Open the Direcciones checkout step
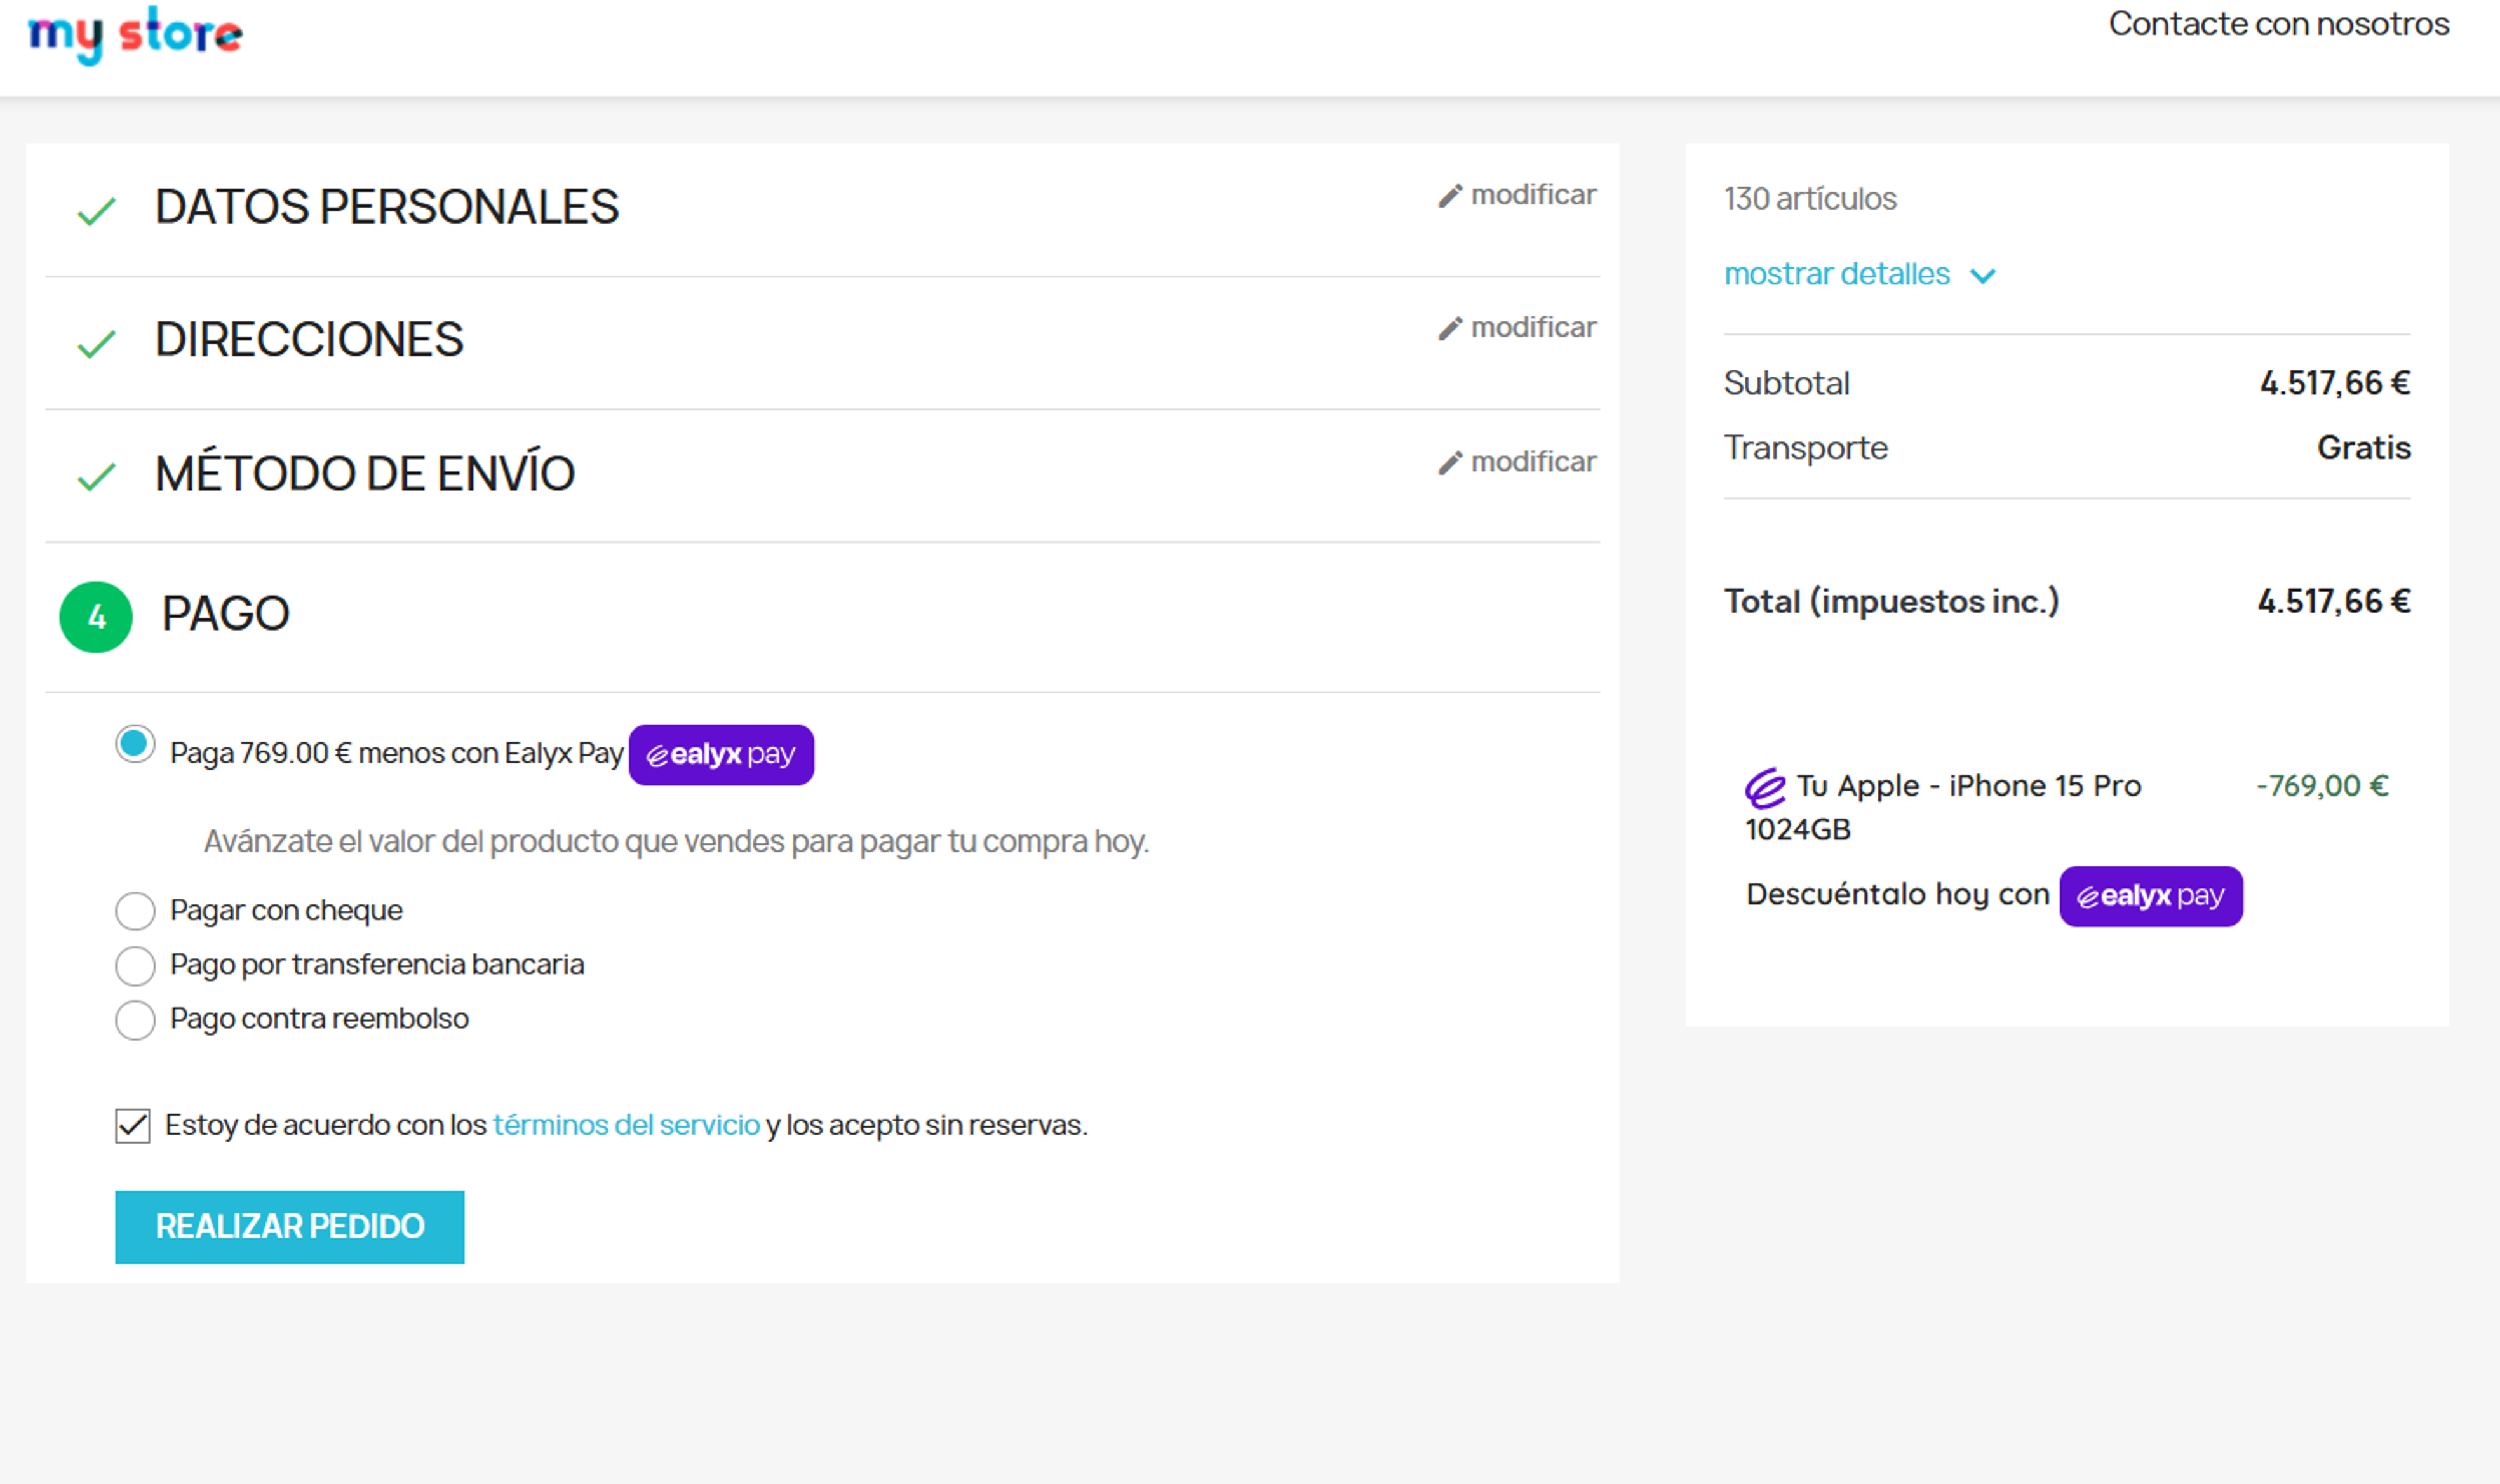 click(309, 340)
